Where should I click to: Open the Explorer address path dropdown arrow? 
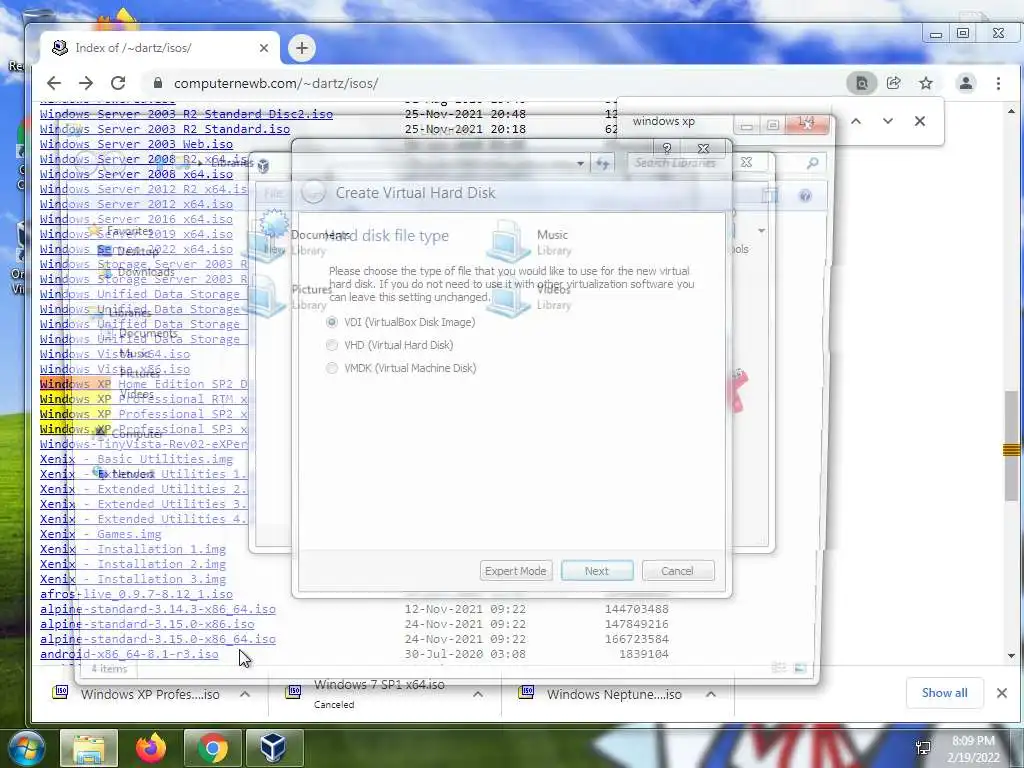580,163
